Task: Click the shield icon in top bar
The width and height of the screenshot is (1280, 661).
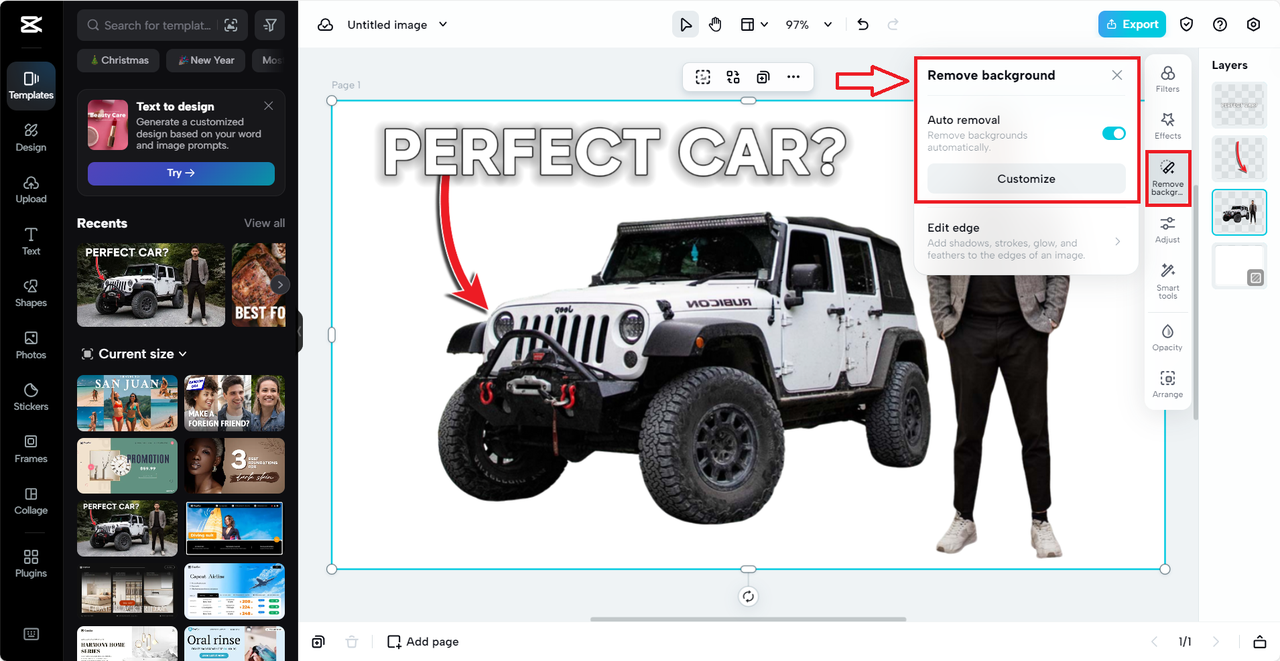Action: coord(1187,25)
